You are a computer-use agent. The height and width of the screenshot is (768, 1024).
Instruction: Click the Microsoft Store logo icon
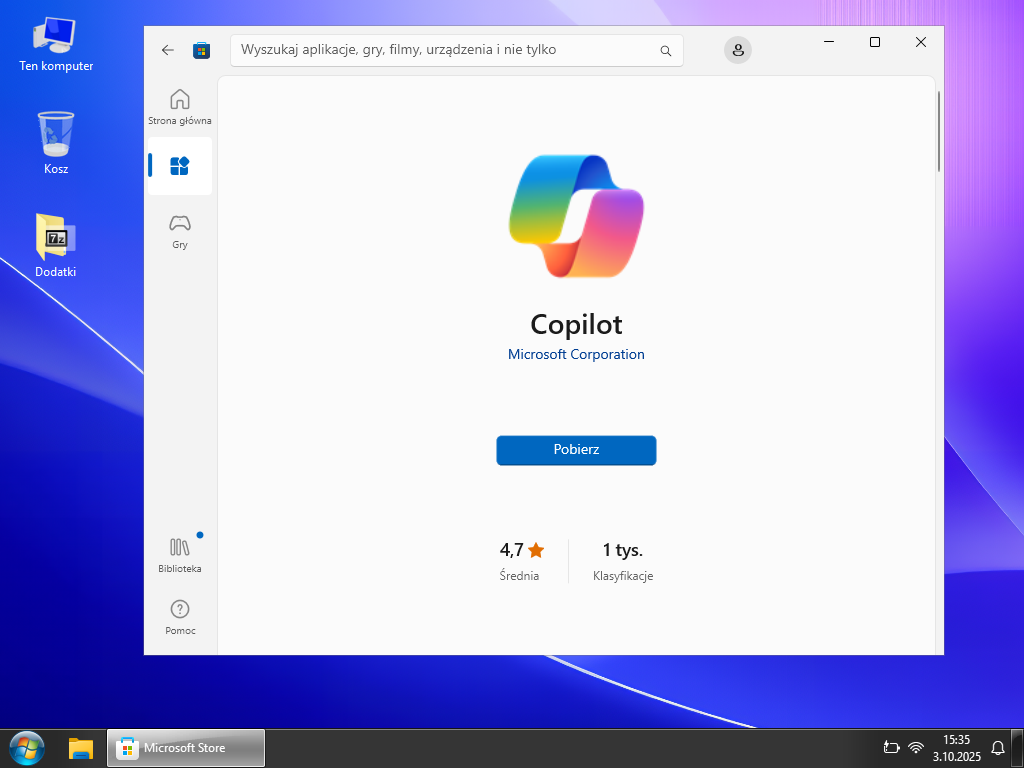[201, 50]
